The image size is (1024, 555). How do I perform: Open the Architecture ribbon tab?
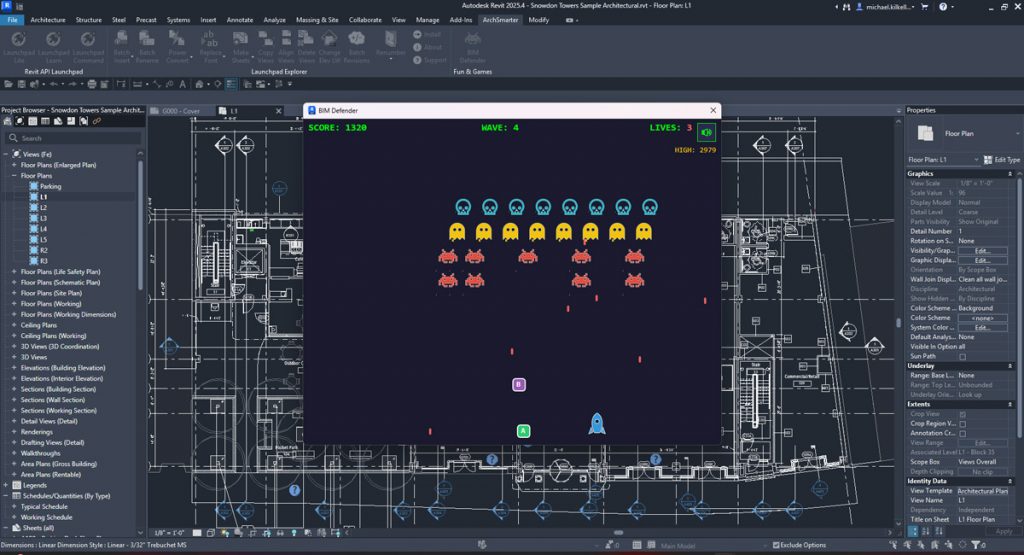click(48, 19)
